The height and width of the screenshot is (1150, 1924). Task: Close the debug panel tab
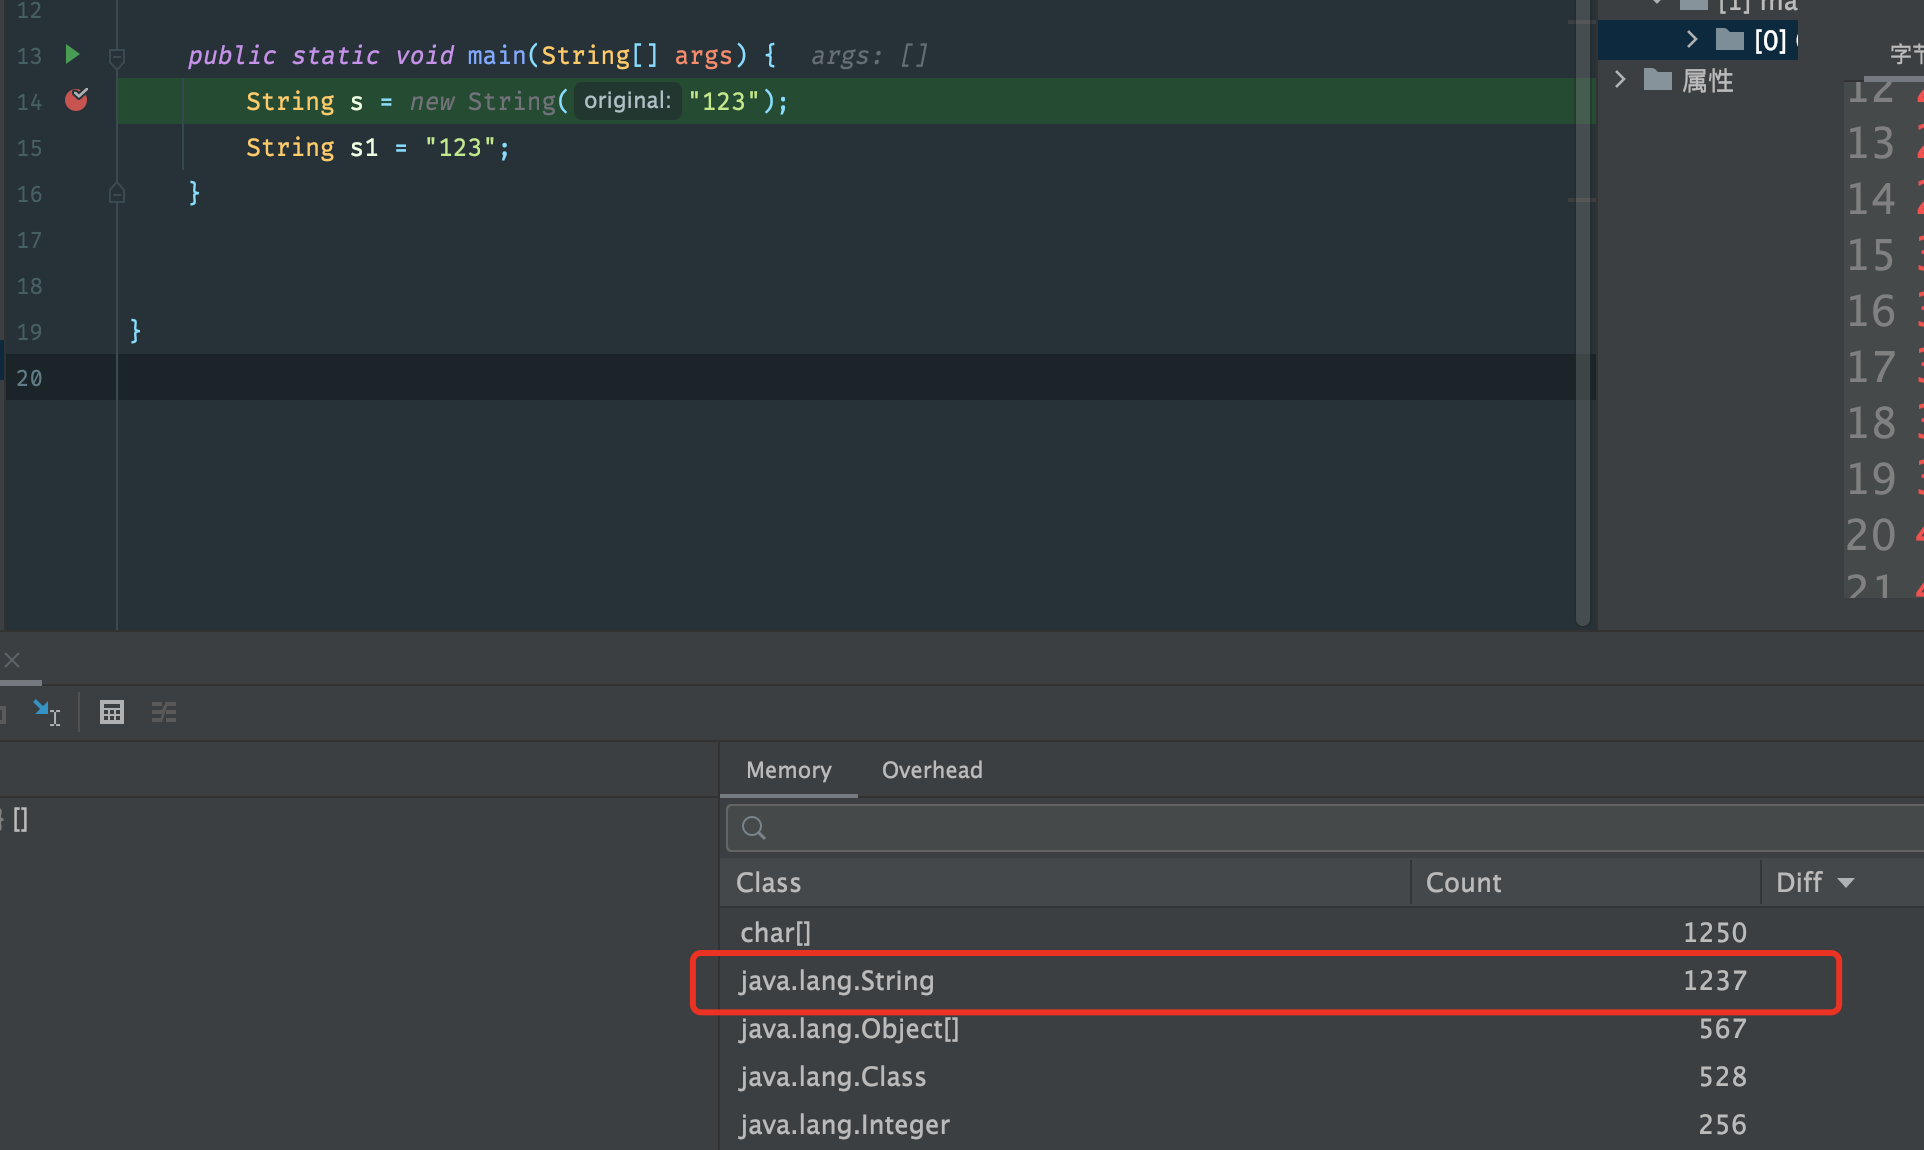point(12,660)
